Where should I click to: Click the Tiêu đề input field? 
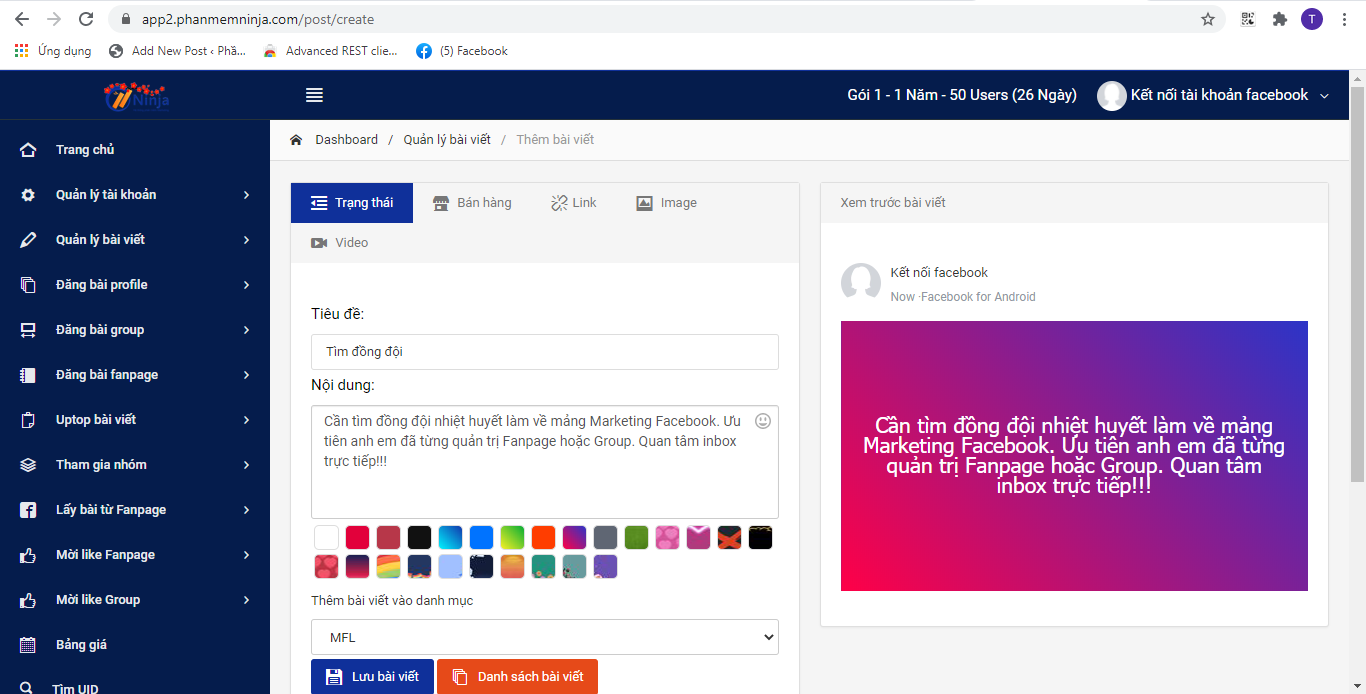coord(544,352)
